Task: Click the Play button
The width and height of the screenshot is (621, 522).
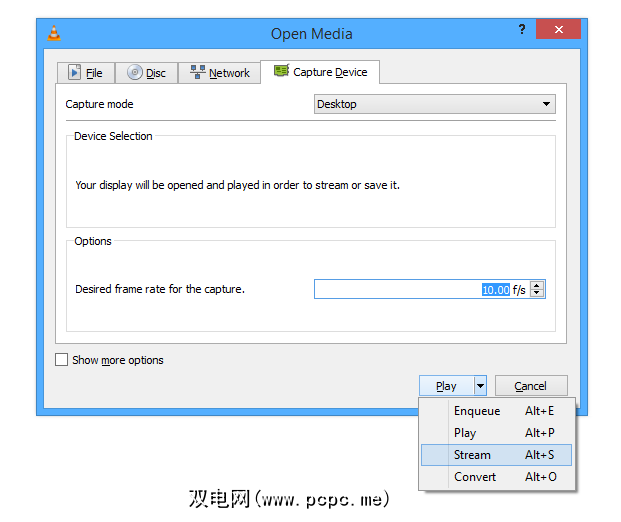Action: (x=446, y=386)
